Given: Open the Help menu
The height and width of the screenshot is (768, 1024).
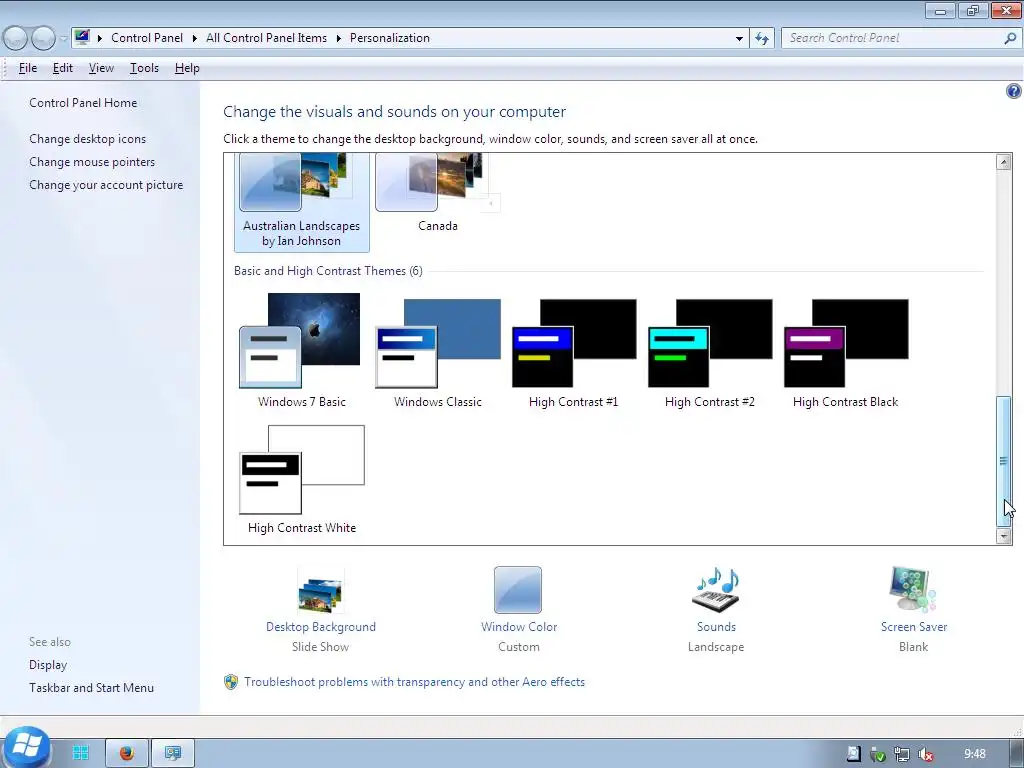Looking at the screenshot, I should [x=187, y=68].
